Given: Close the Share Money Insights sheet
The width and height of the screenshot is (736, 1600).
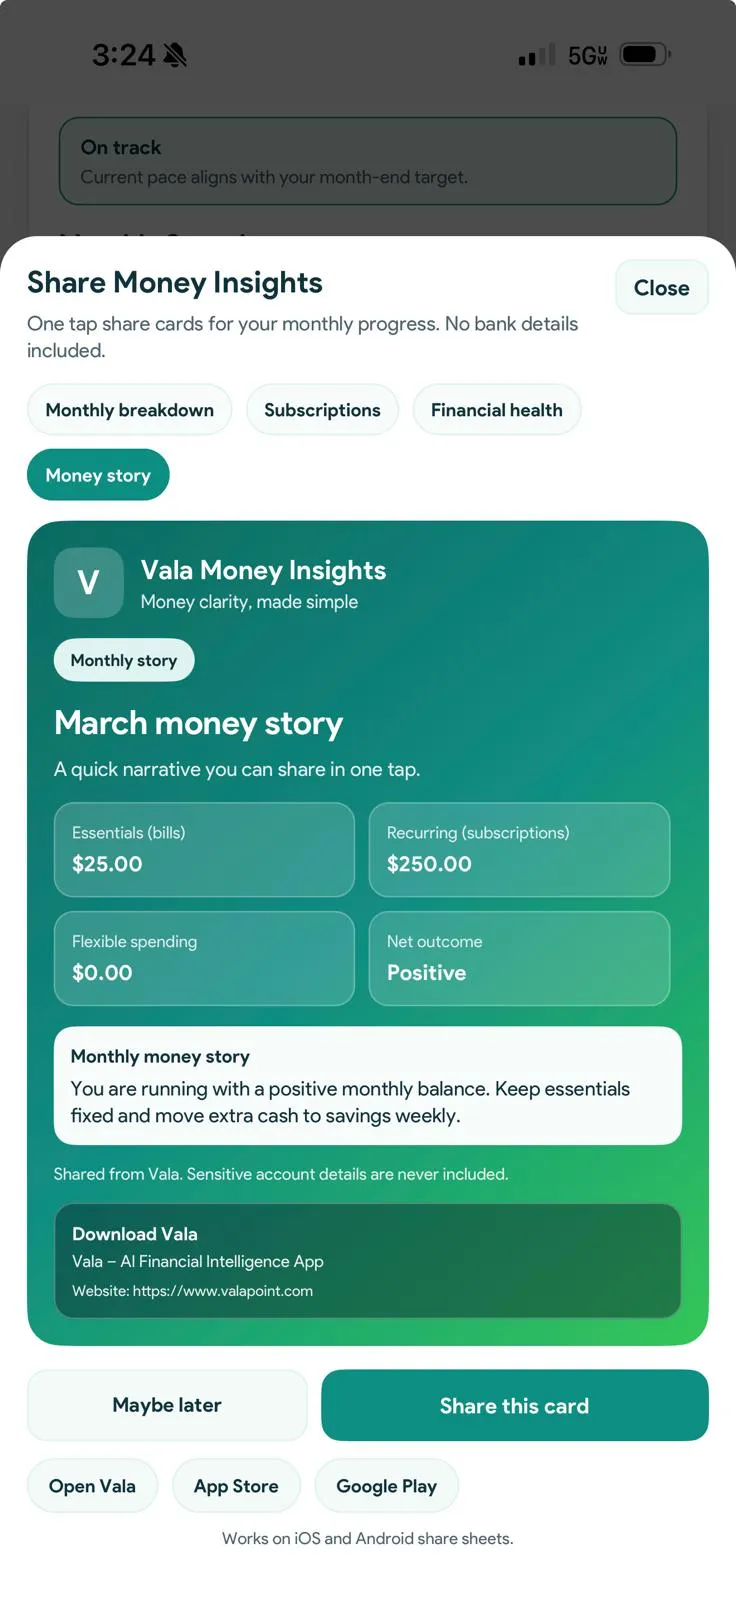Looking at the screenshot, I should click(x=661, y=288).
